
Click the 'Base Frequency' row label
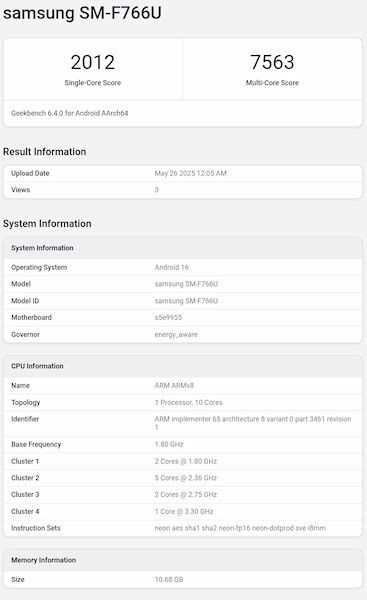[36, 445]
